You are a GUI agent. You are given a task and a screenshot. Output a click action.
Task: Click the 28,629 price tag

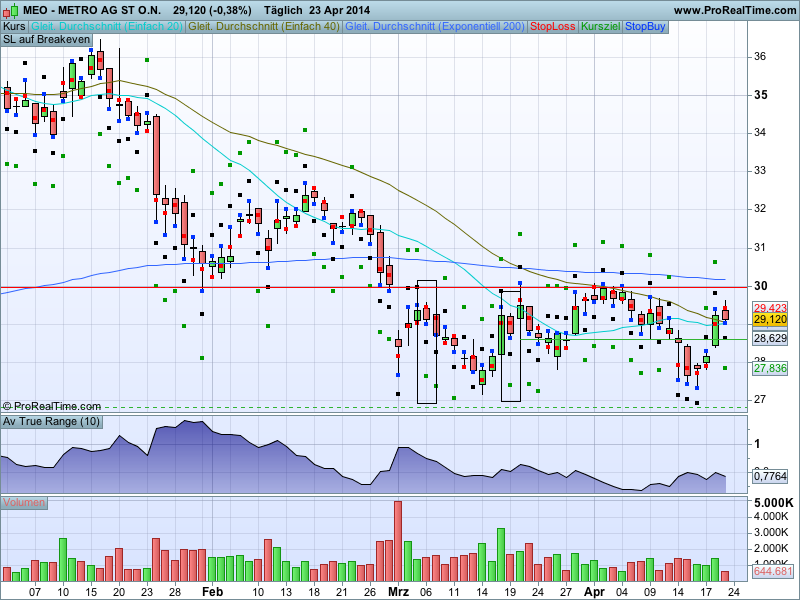(x=771, y=339)
